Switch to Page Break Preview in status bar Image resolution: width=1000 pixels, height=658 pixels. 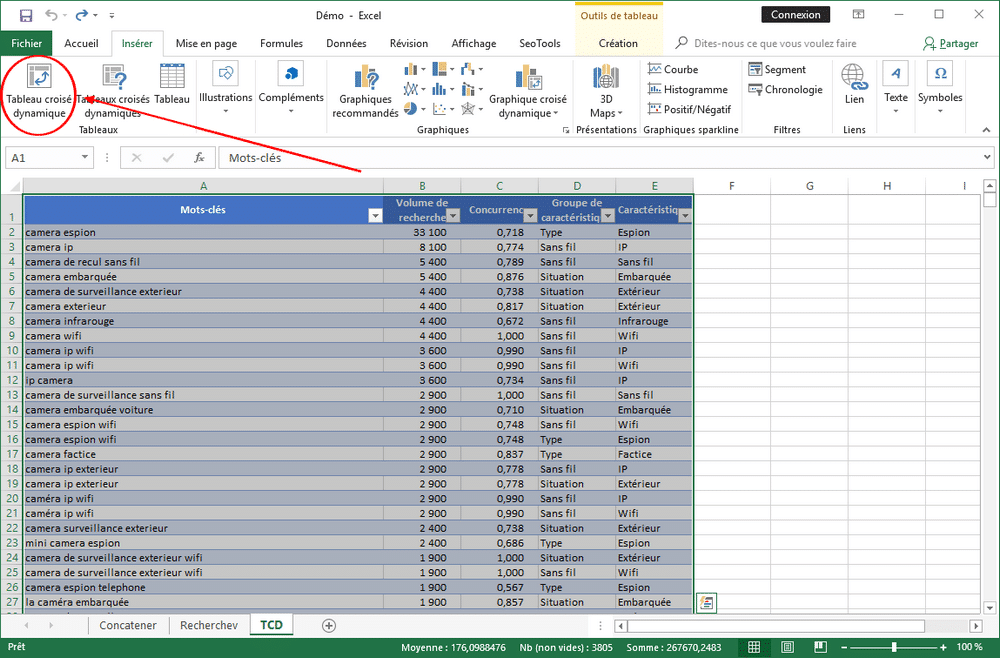pyautogui.click(x=821, y=647)
